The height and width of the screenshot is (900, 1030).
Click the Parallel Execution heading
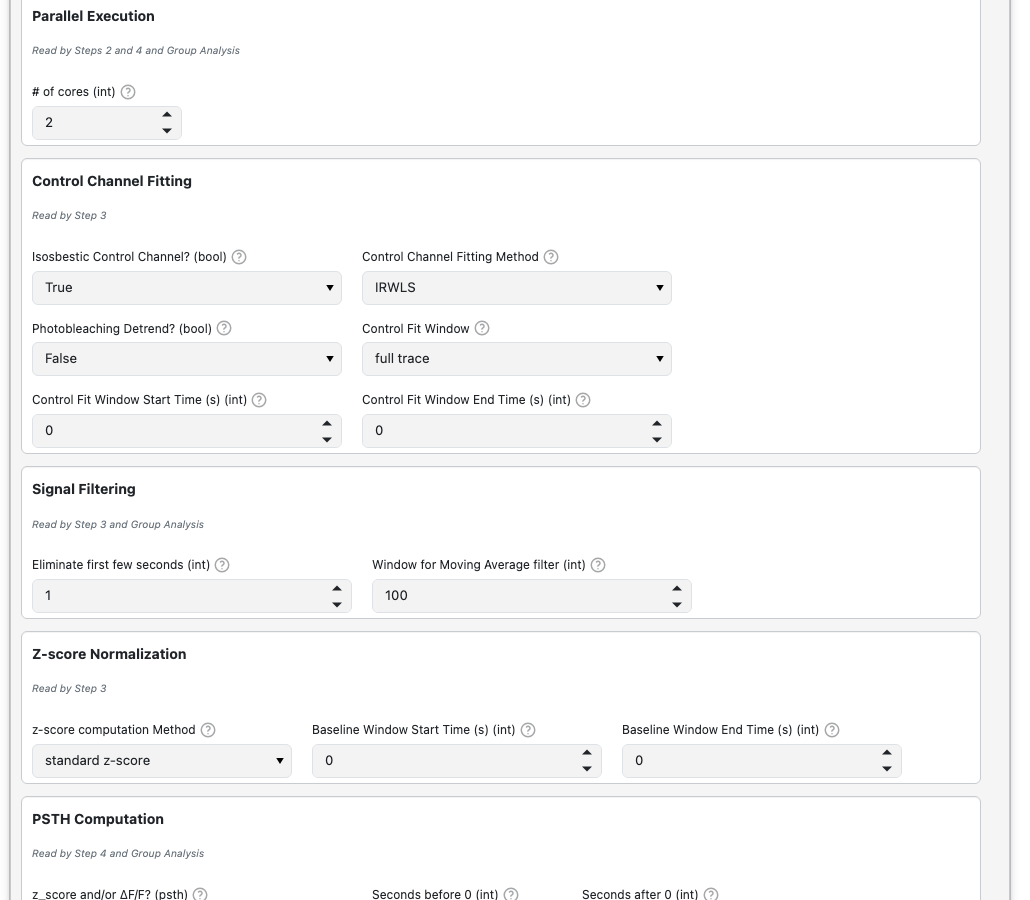pyautogui.click(x=93, y=16)
